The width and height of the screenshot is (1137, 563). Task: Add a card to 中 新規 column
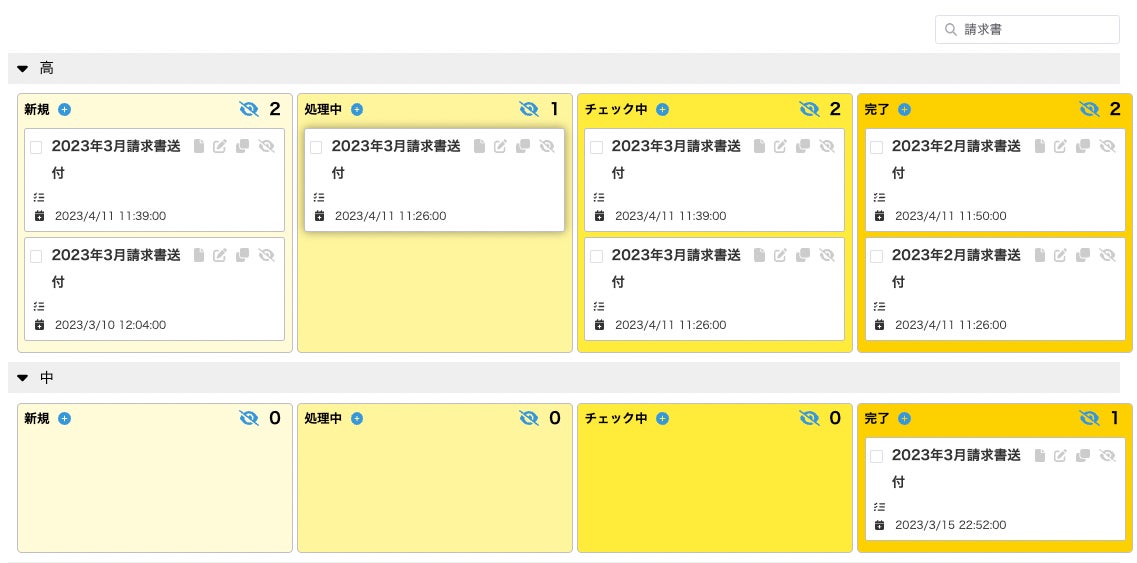click(65, 419)
